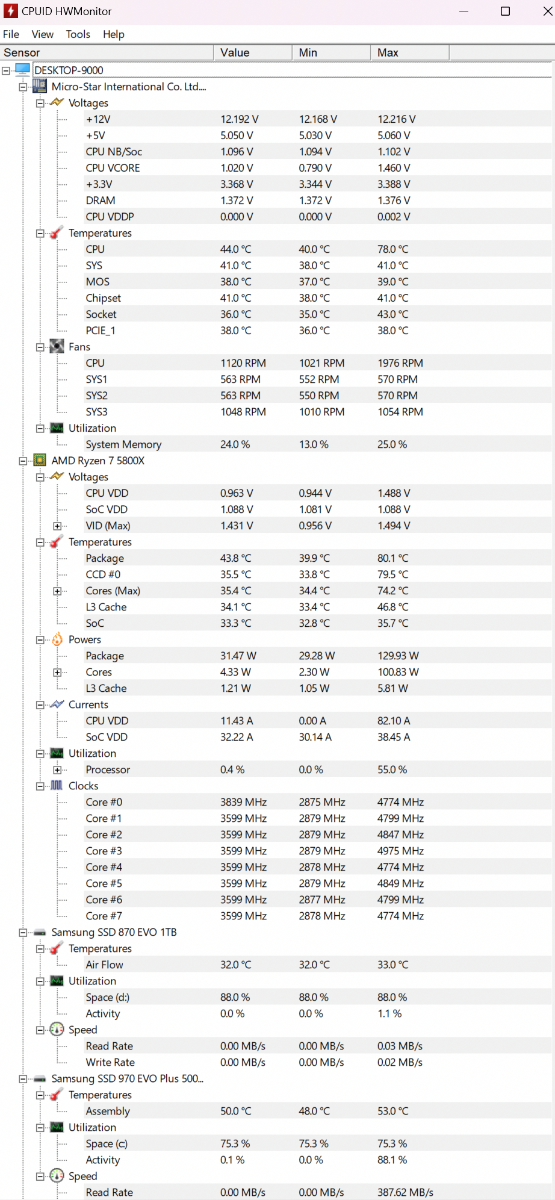Click the AMD Ryzen 7 5800X chip icon
The width and height of the screenshot is (555, 1200).
[40, 461]
